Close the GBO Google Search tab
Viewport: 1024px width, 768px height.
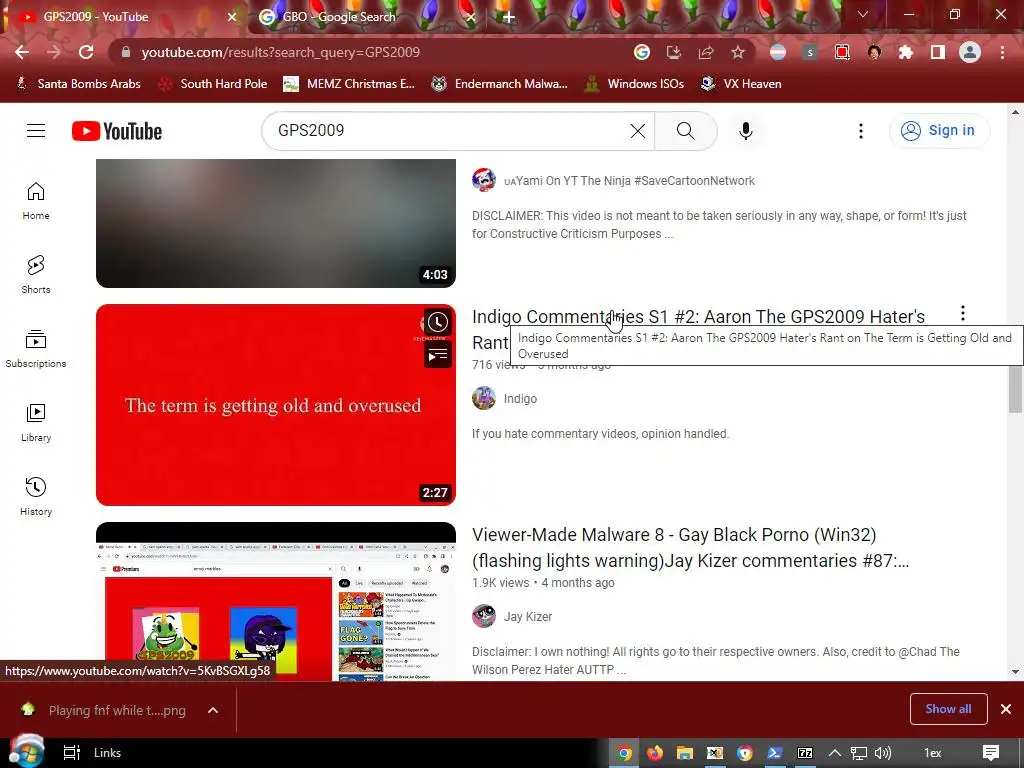pyautogui.click(x=470, y=18)
